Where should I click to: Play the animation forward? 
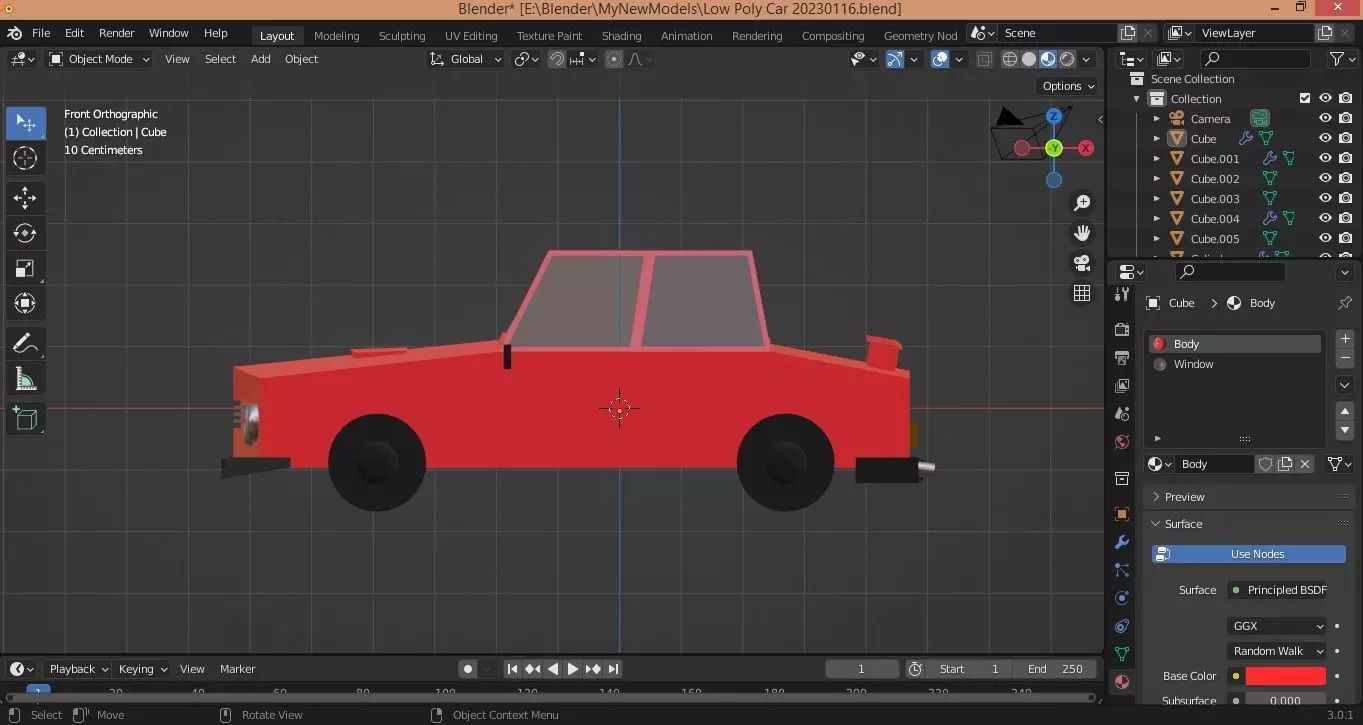572,669
